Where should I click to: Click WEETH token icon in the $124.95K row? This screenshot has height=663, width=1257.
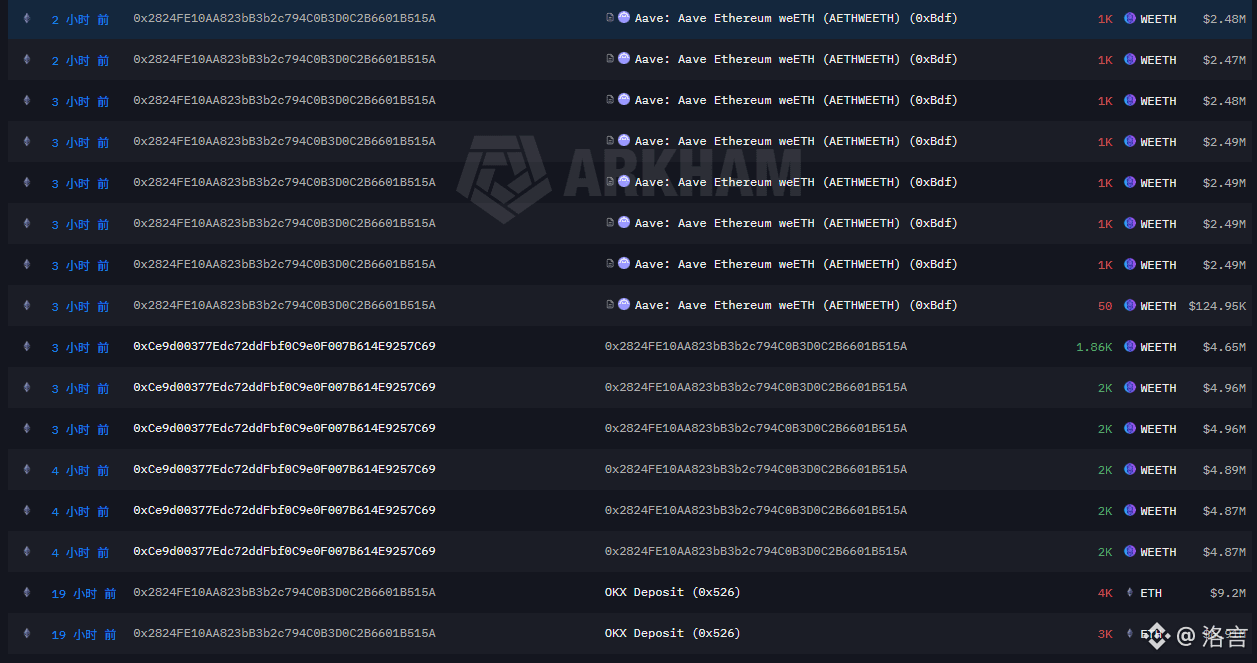click(x=1130, y=306)
